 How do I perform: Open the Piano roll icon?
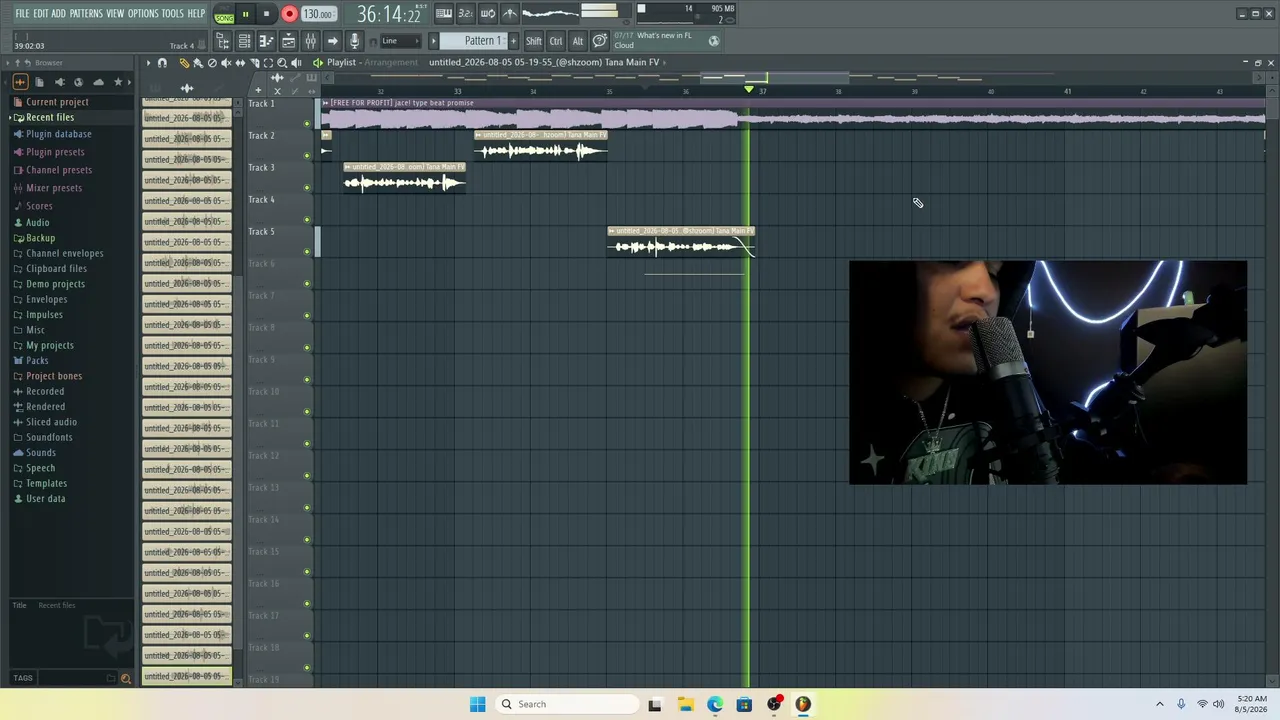coord(267,41)
